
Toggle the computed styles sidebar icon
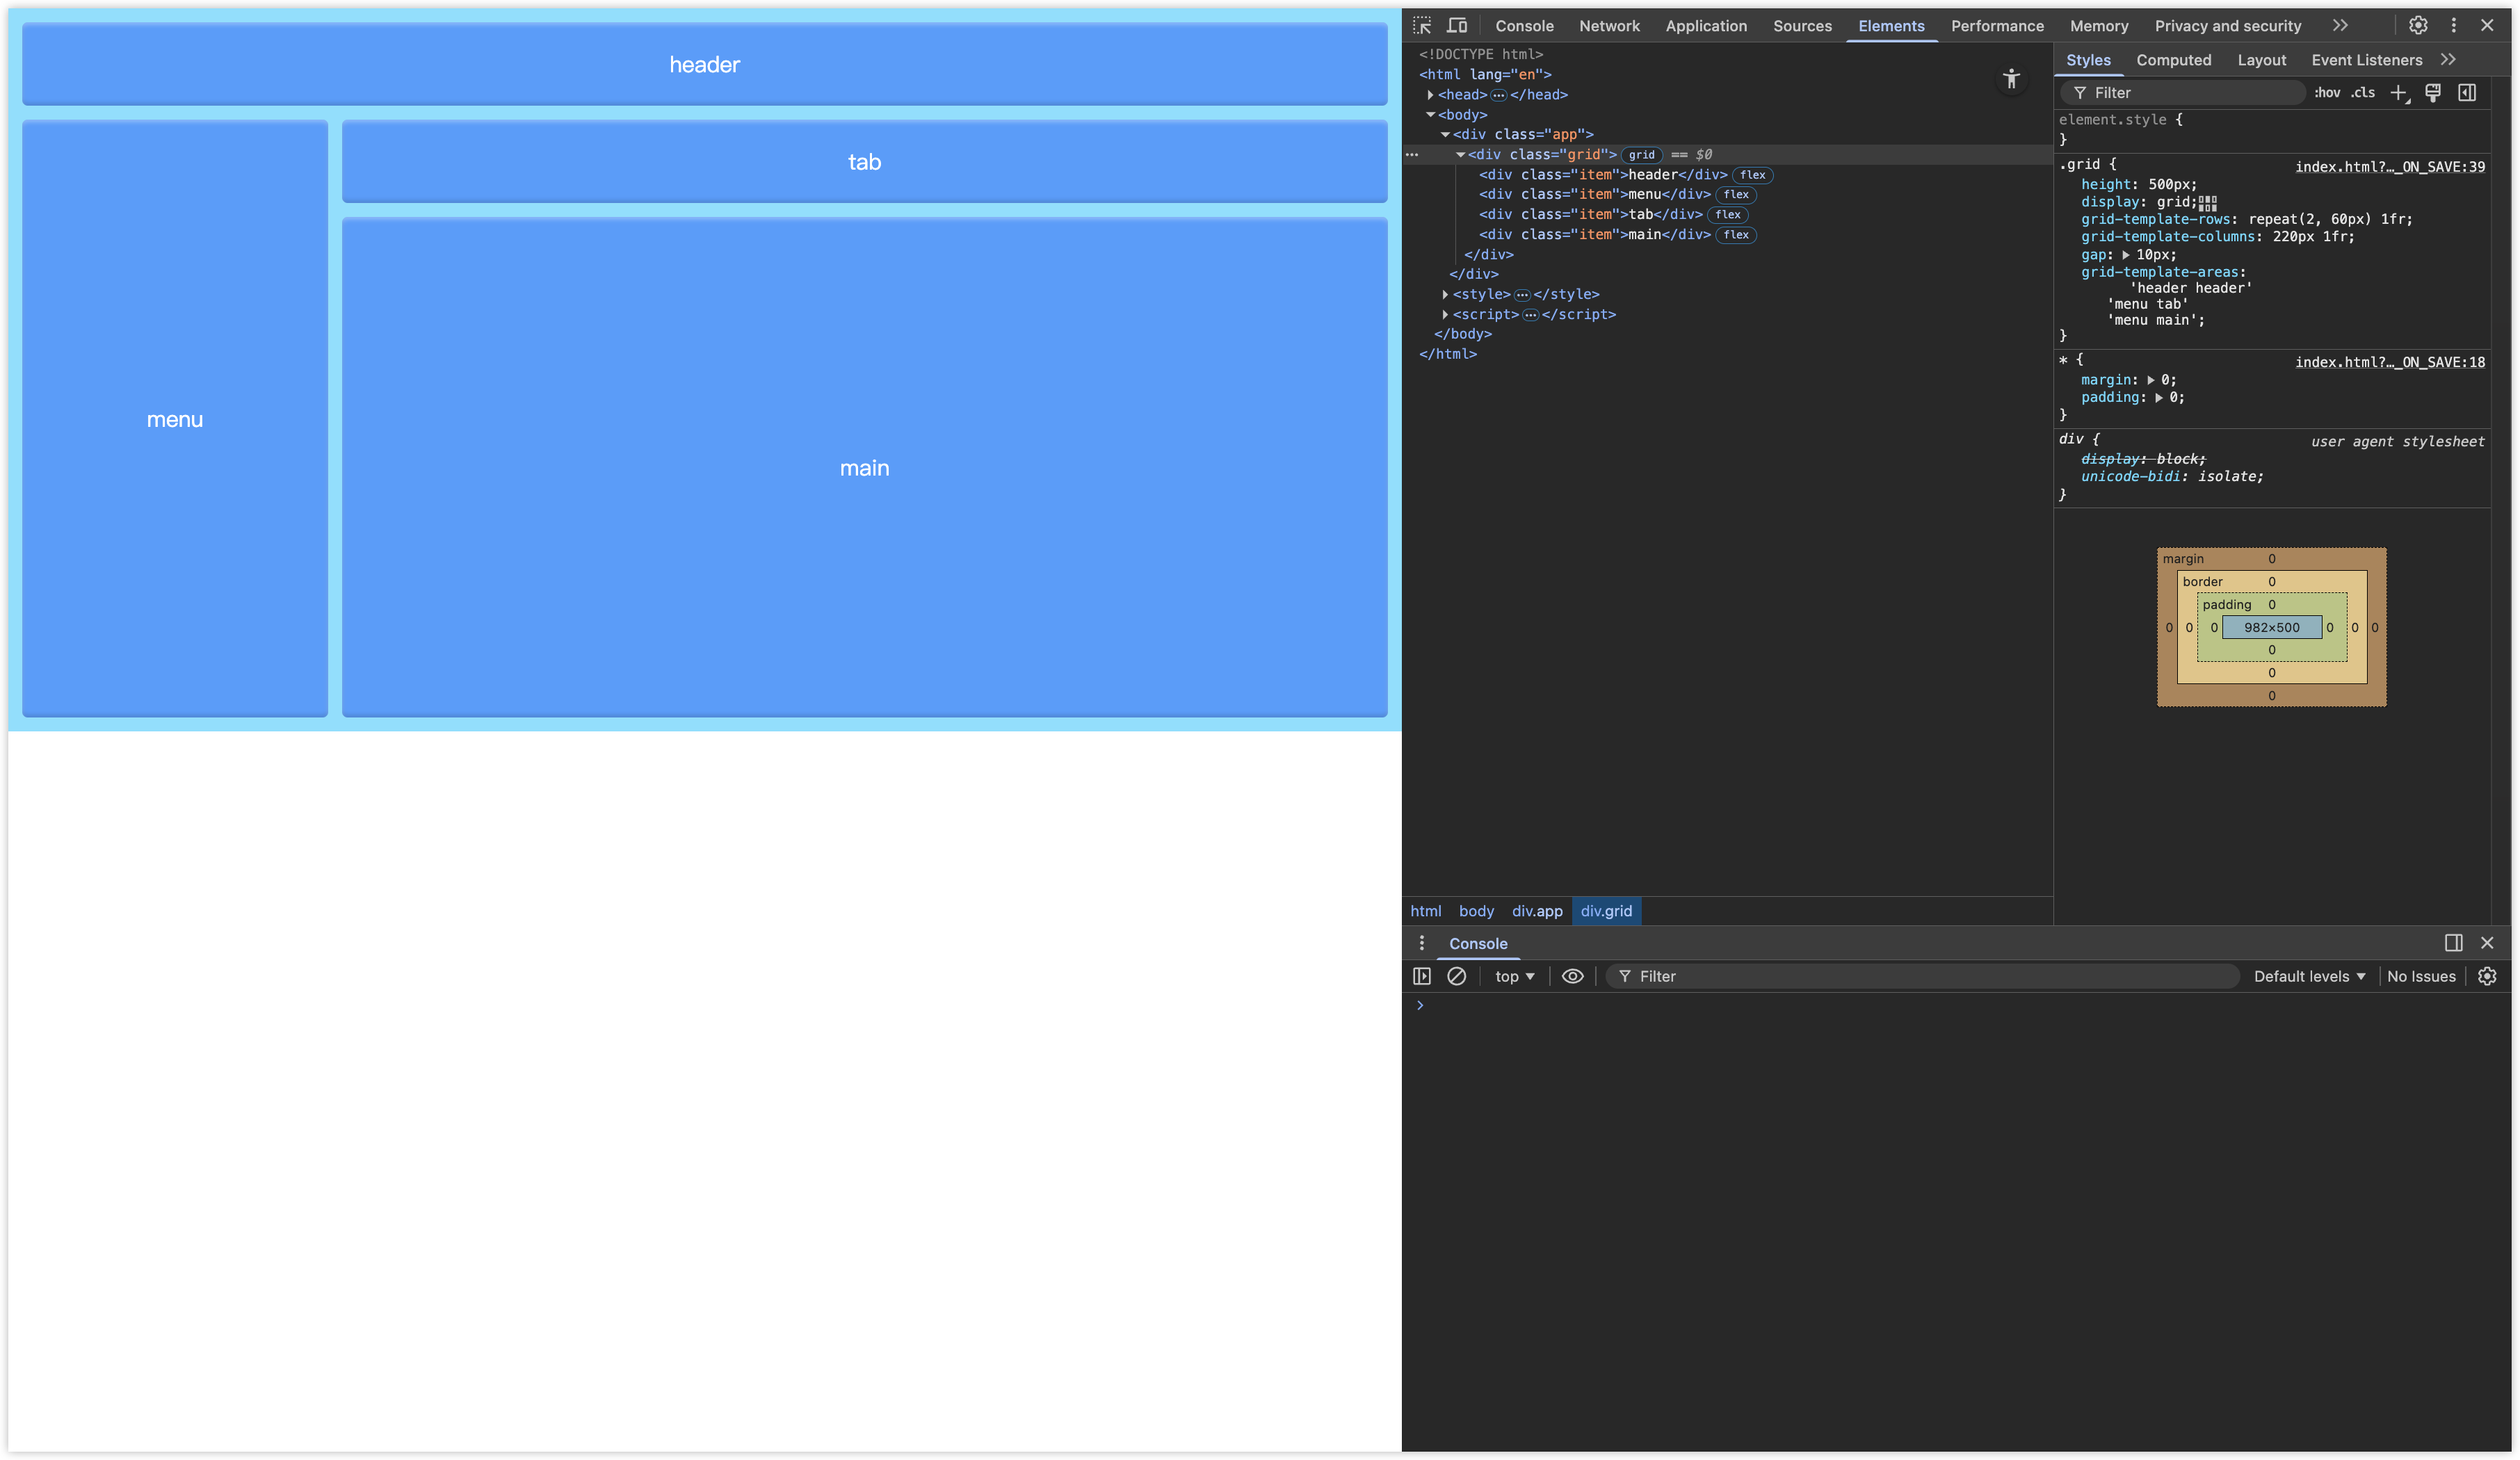2467,93
